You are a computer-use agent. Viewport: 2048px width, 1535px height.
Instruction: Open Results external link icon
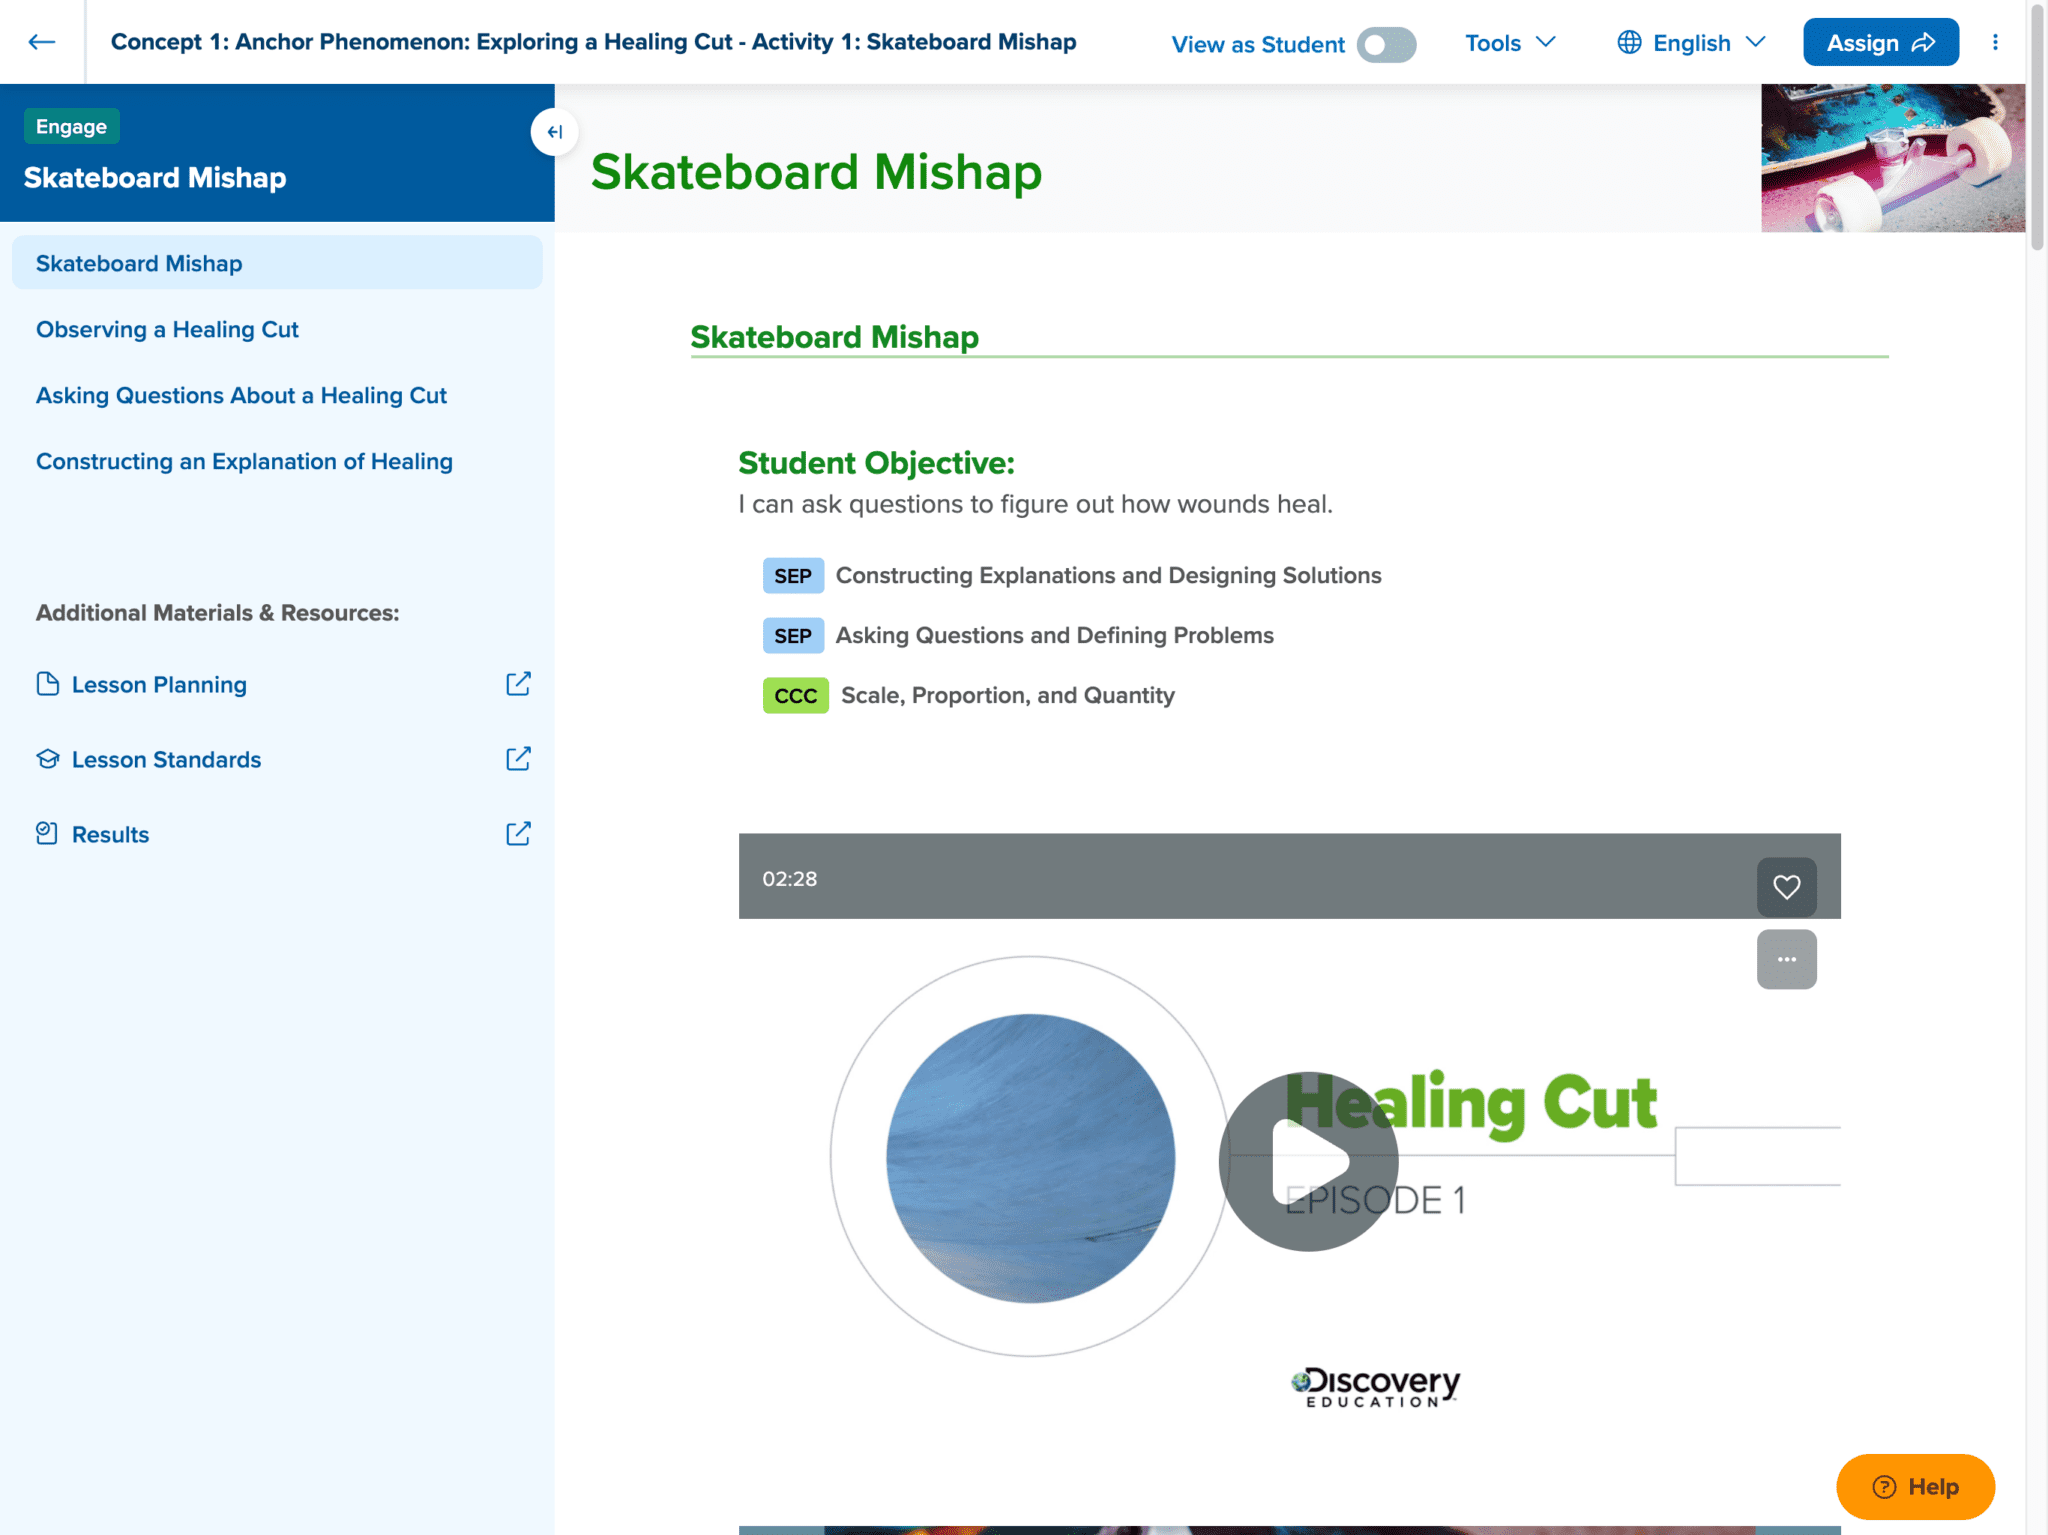[x=518, y=834]
